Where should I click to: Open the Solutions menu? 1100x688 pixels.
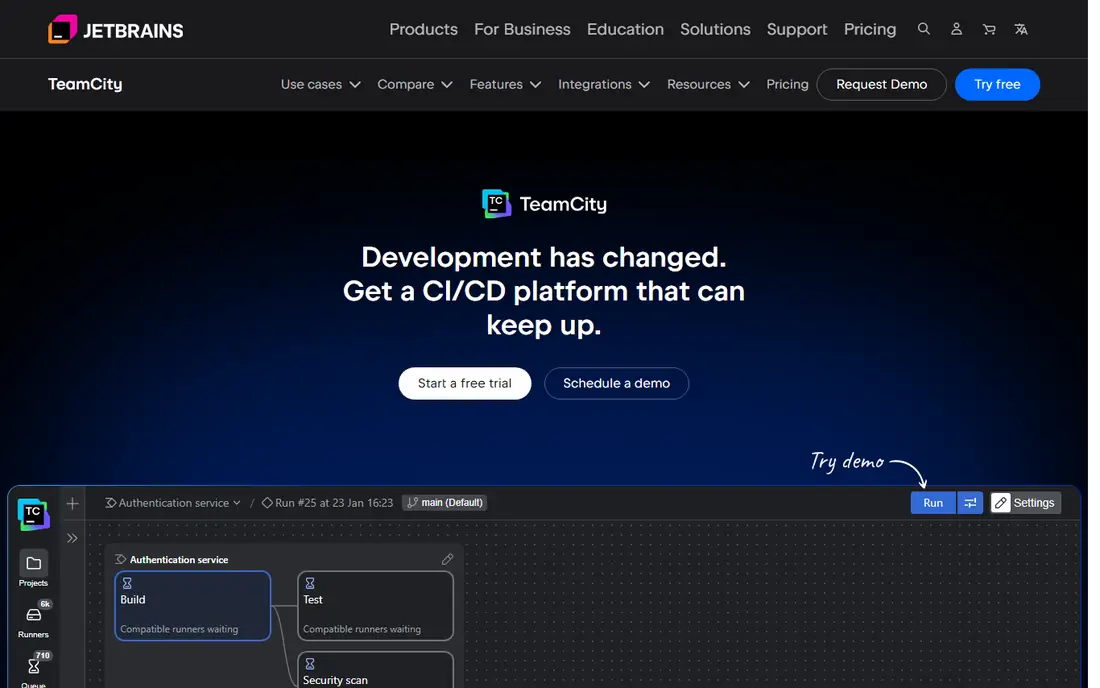[x=715, y=29]
